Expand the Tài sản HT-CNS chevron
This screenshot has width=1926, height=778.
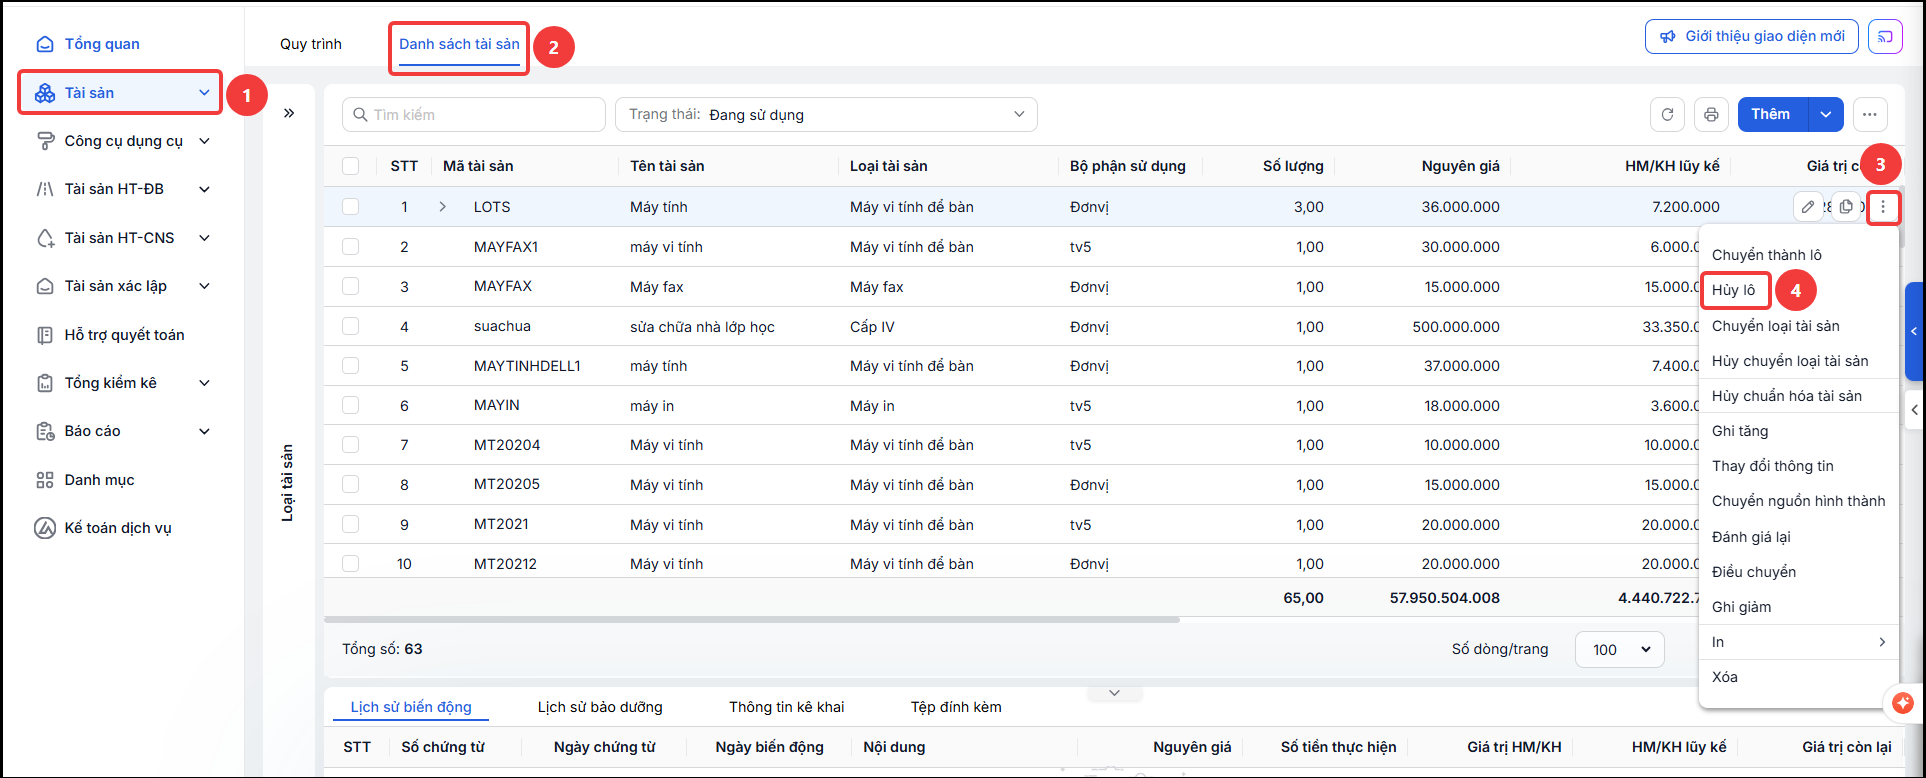(x=205, y=238)
